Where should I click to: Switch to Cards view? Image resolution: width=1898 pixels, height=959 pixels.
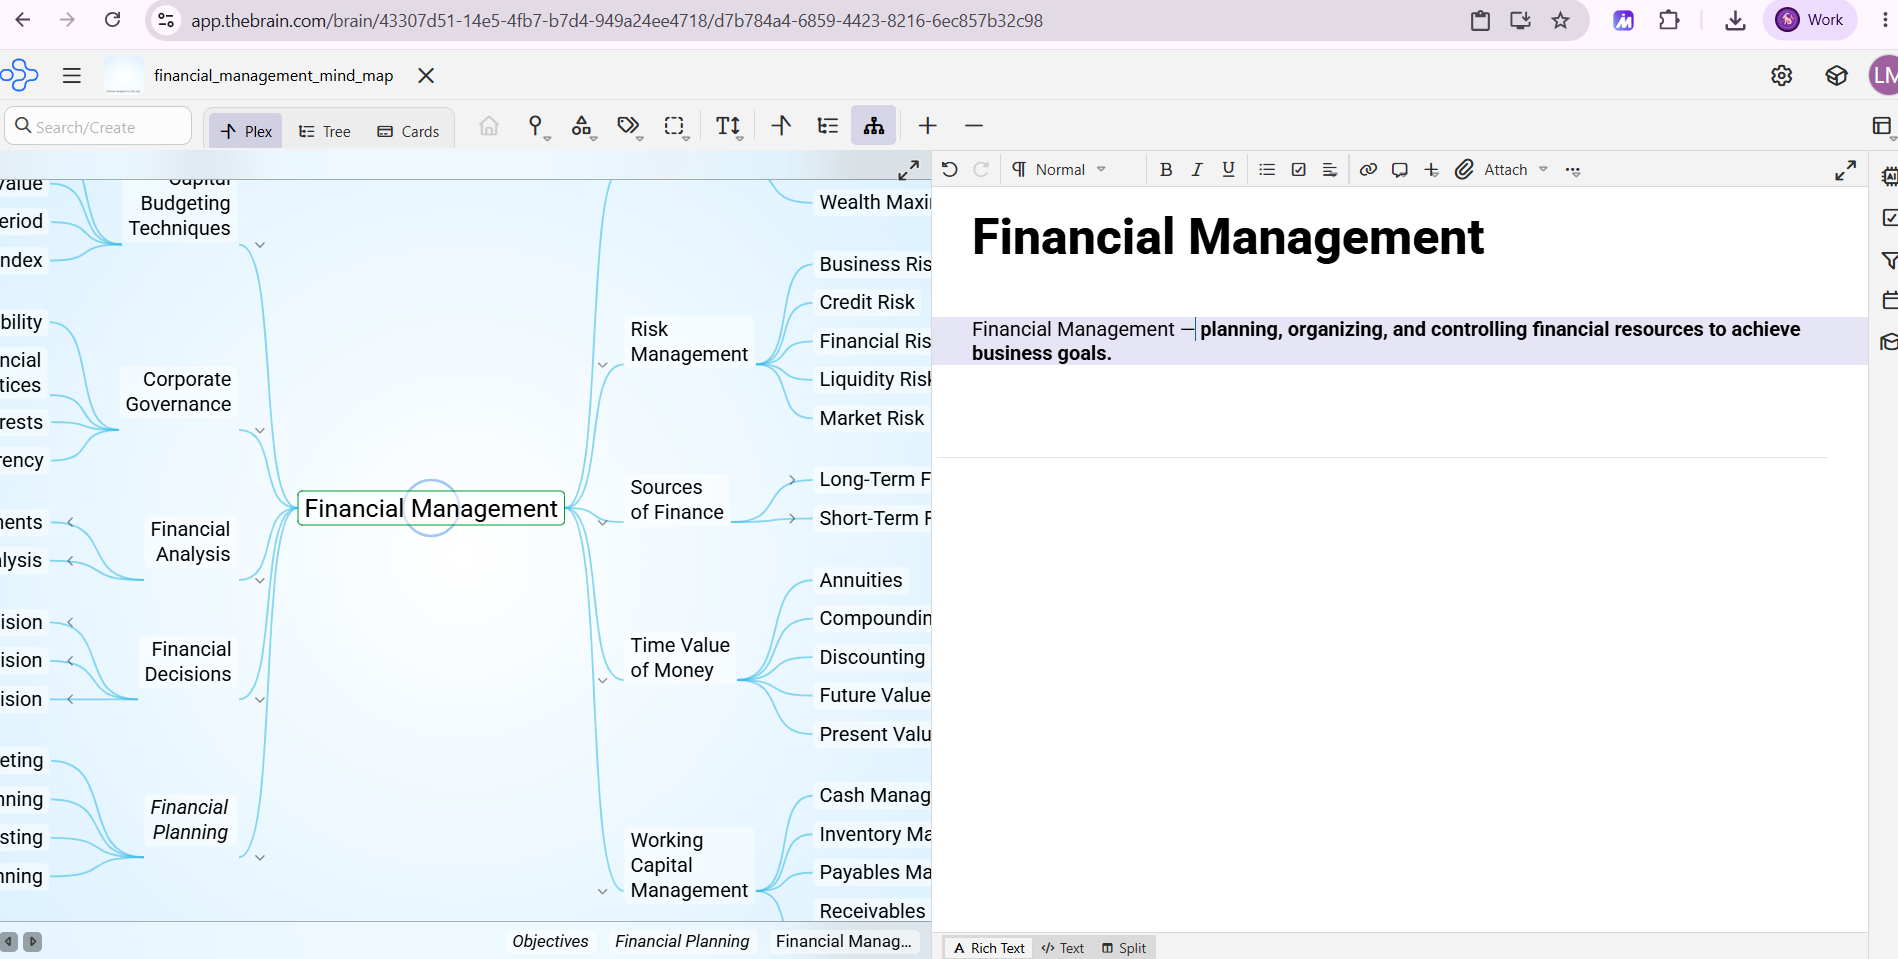(x=408, y=131)
